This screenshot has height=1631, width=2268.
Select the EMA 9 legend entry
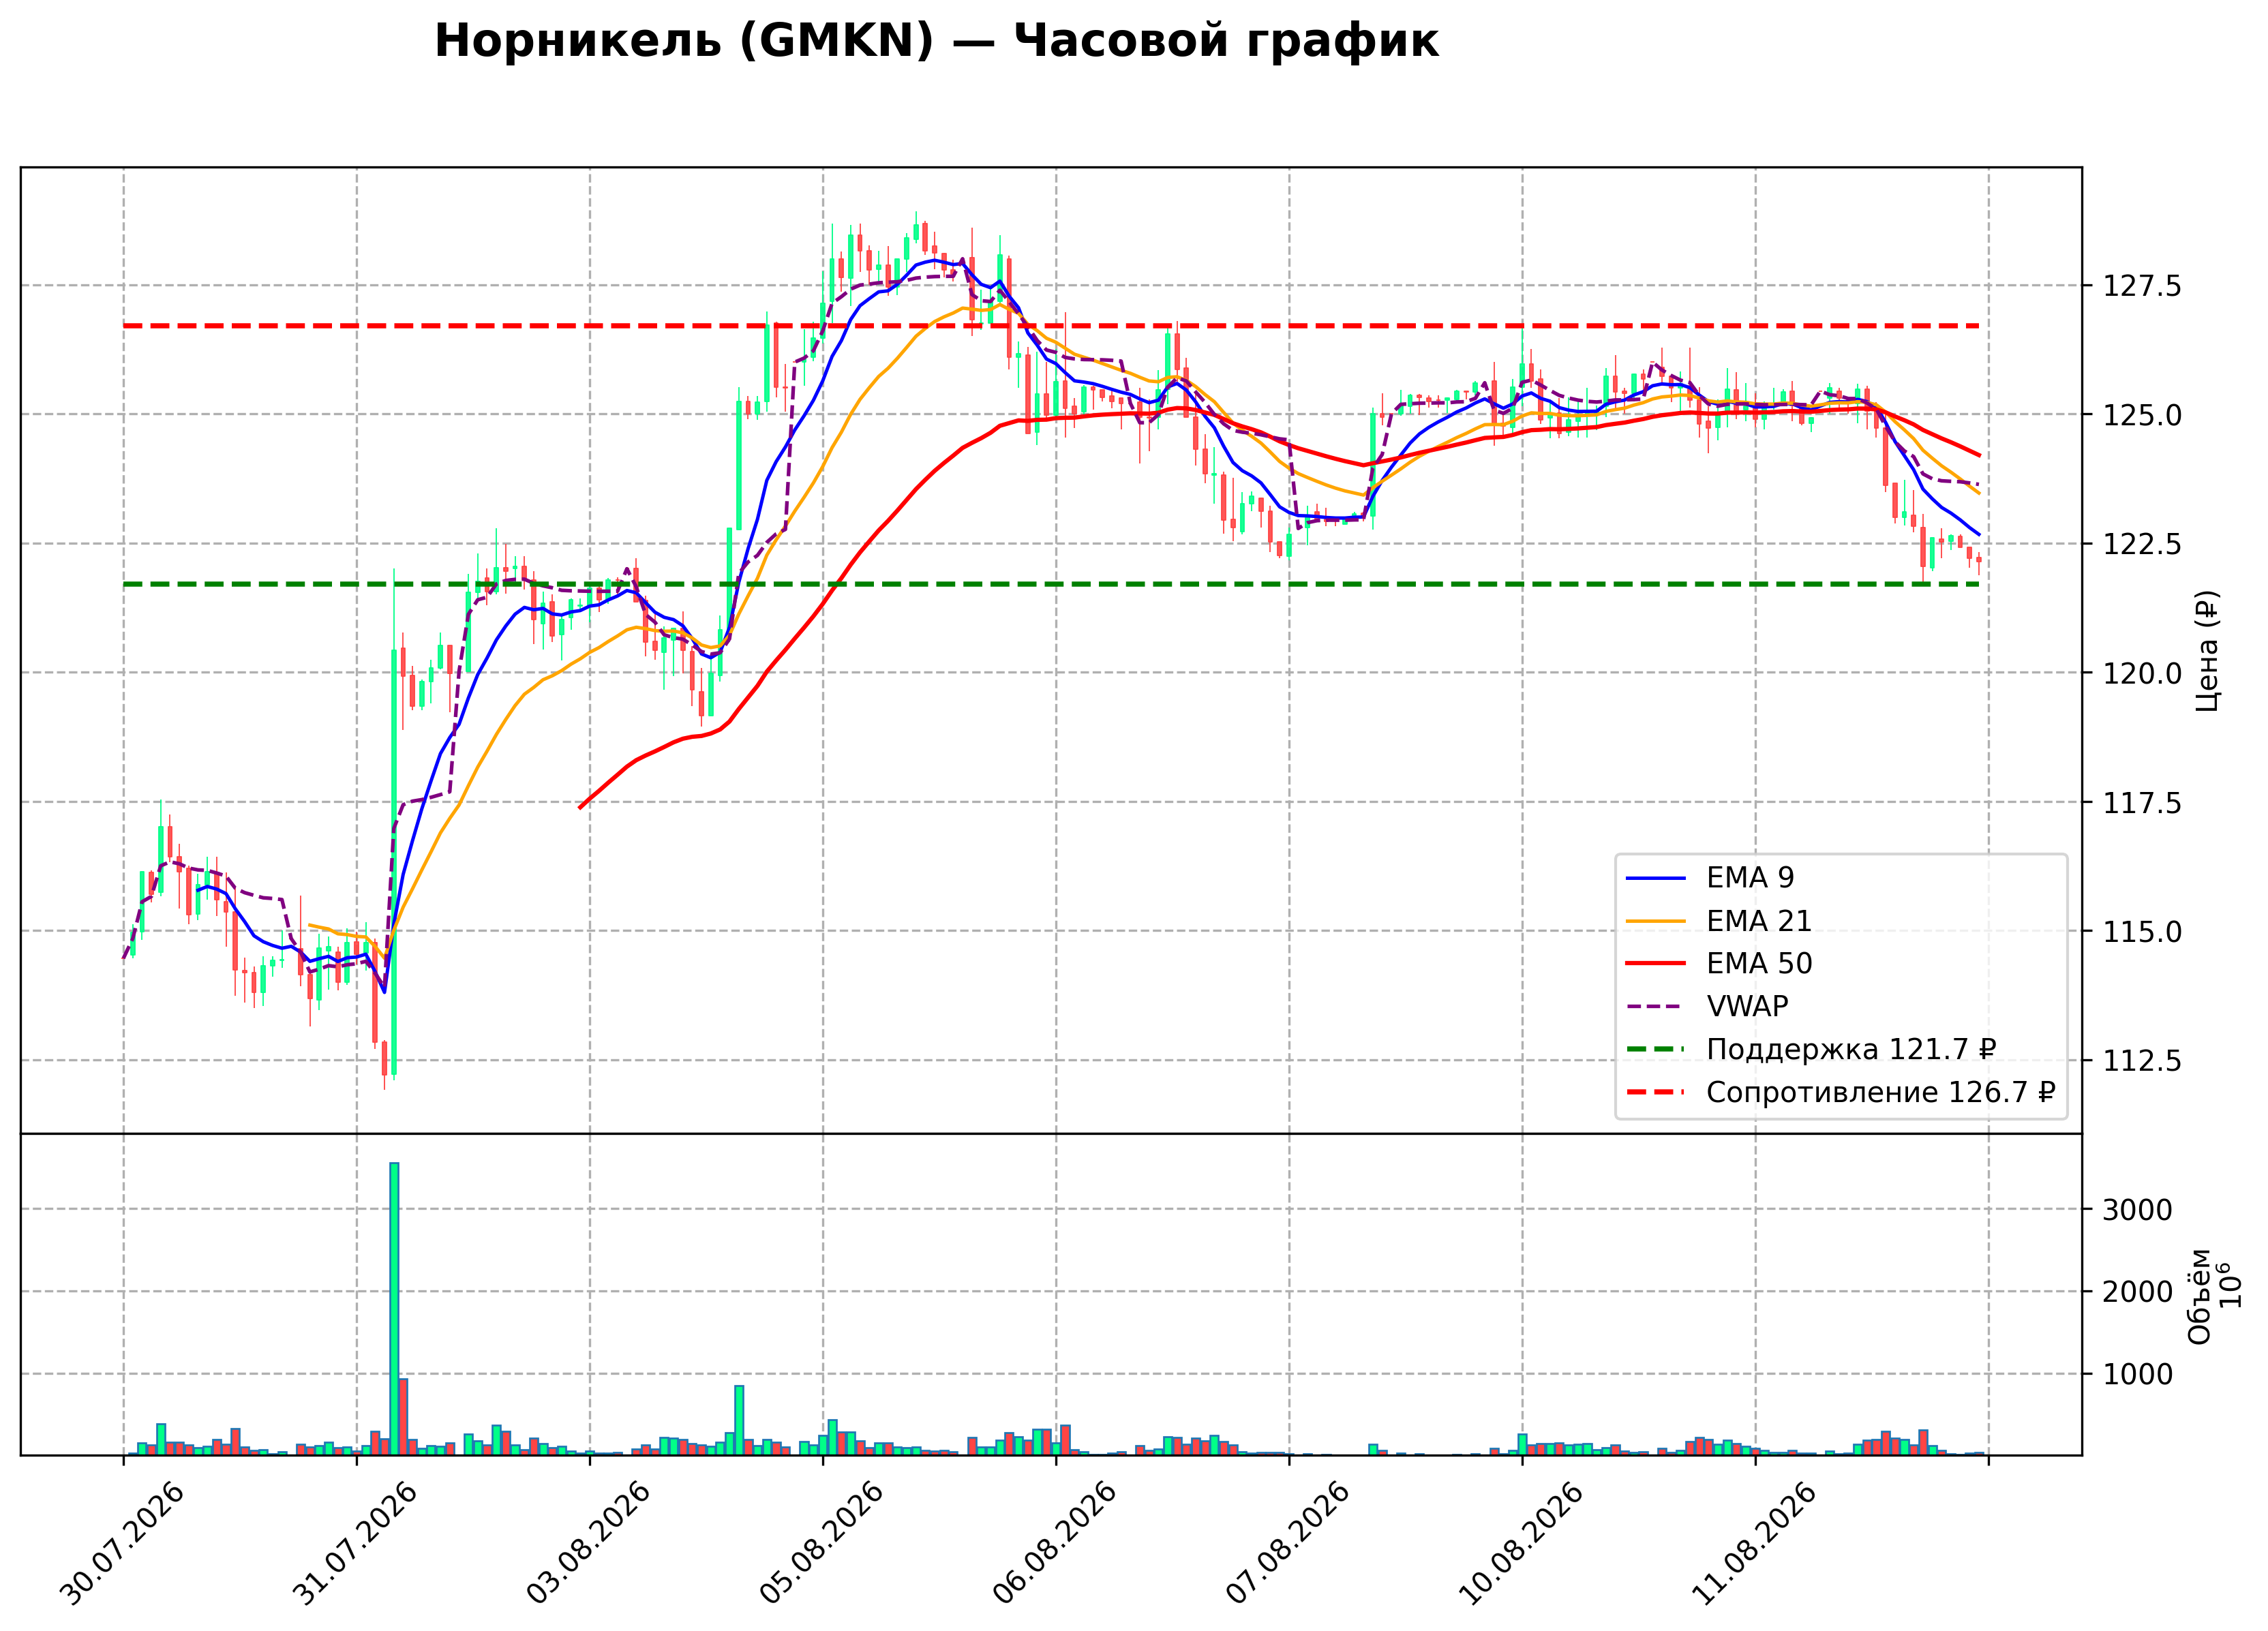click(x=1710, y=878)
